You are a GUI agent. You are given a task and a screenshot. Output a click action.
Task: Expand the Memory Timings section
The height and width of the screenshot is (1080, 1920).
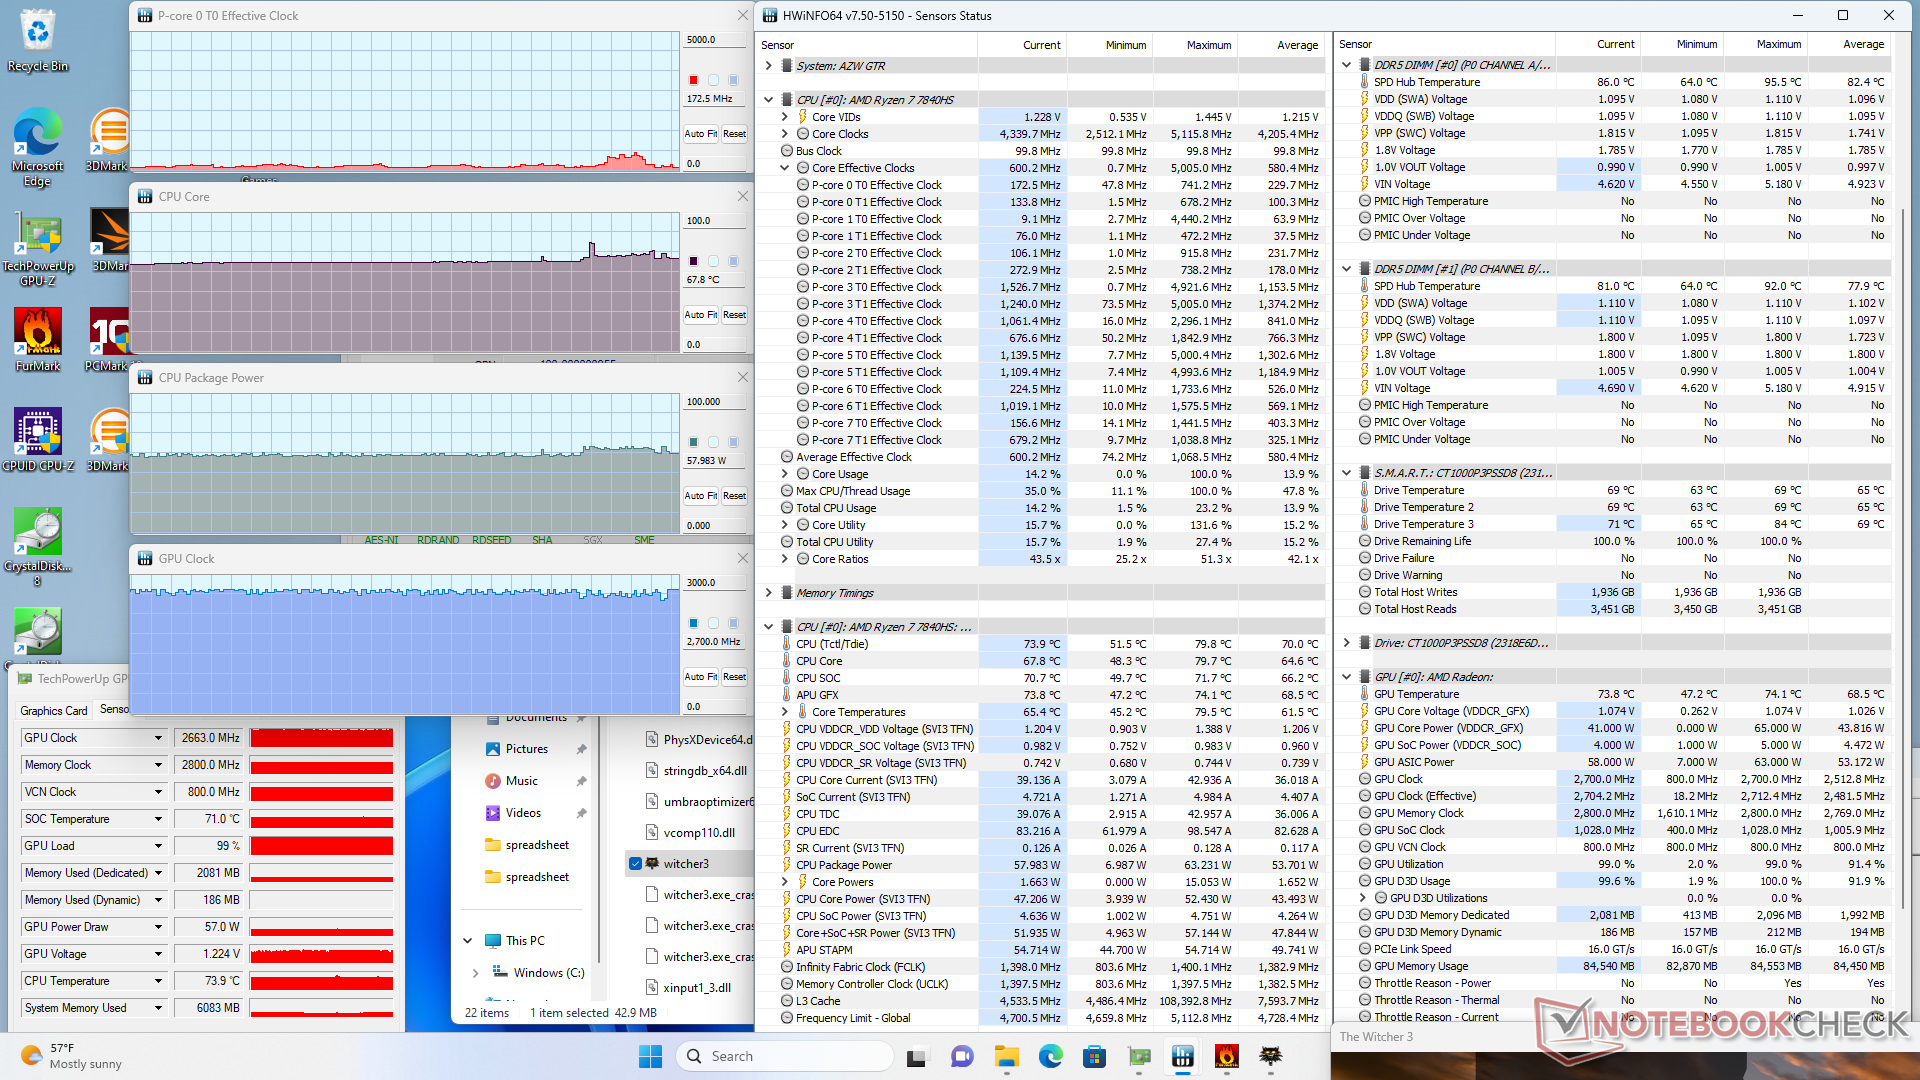coord(768,593)
